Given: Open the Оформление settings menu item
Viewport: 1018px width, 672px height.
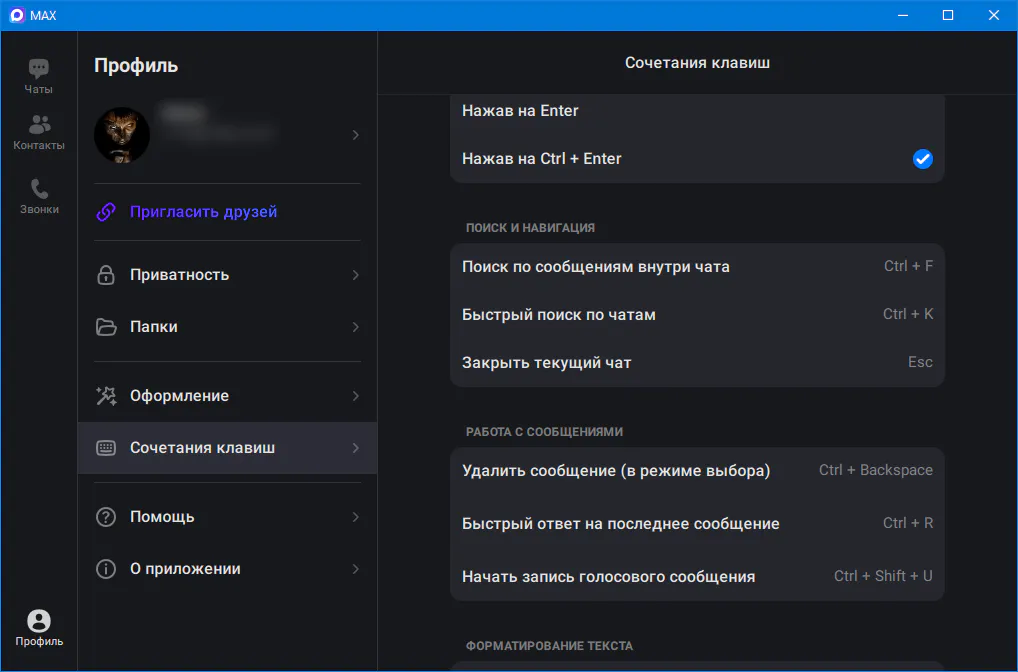Looking at the screenshot, I should 179,396.
